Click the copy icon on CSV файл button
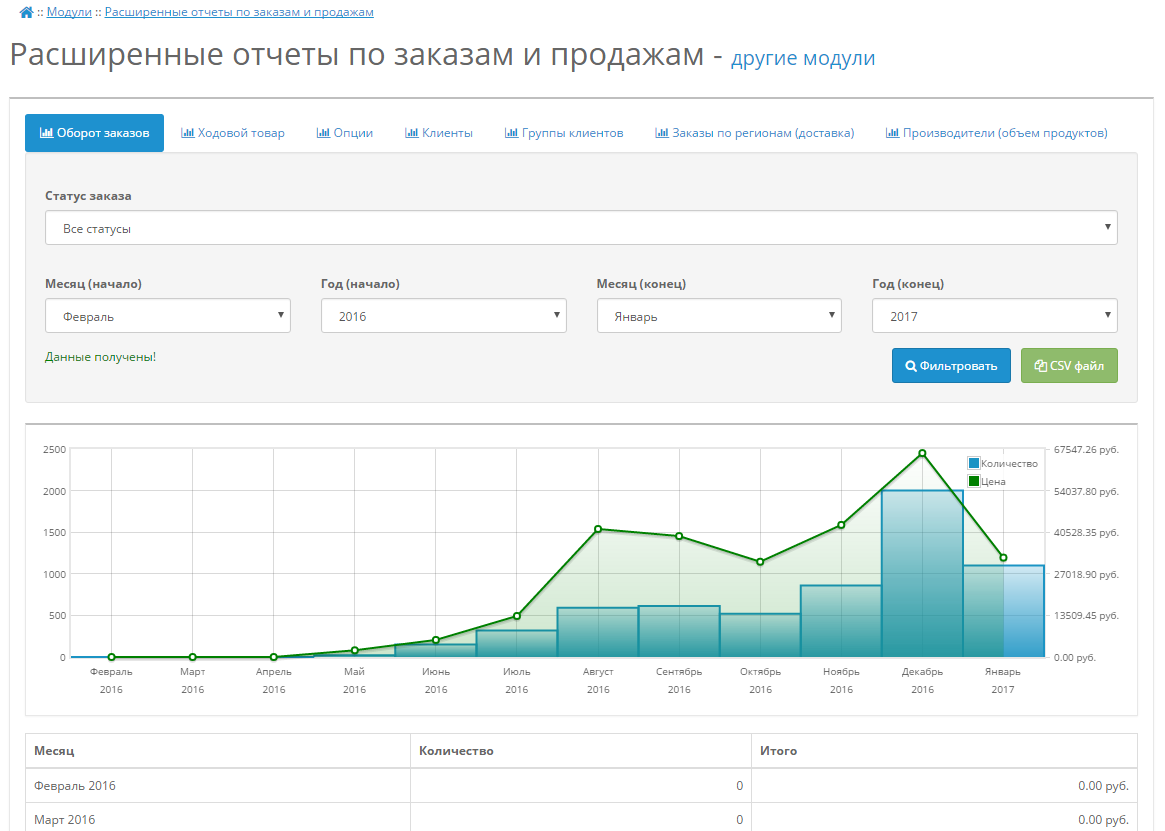 click(1040, 366)
